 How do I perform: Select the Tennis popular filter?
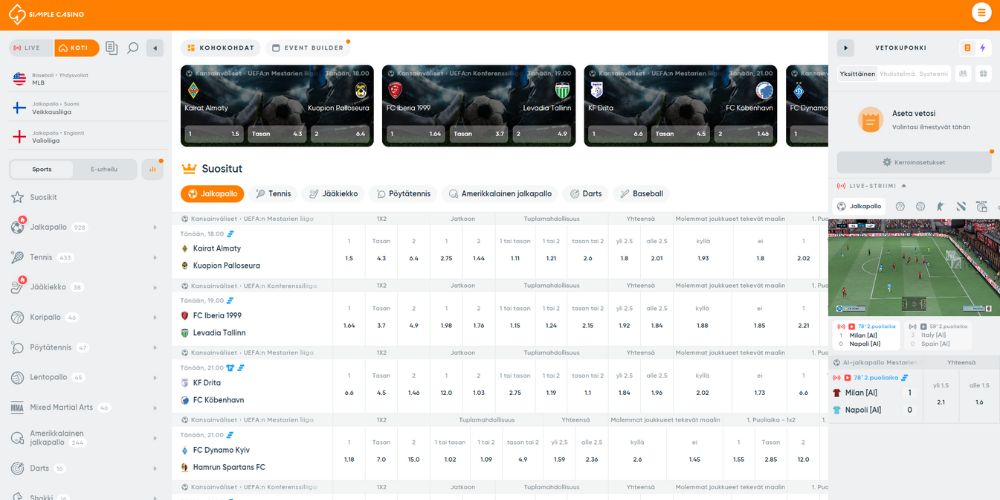pos(274,194)
